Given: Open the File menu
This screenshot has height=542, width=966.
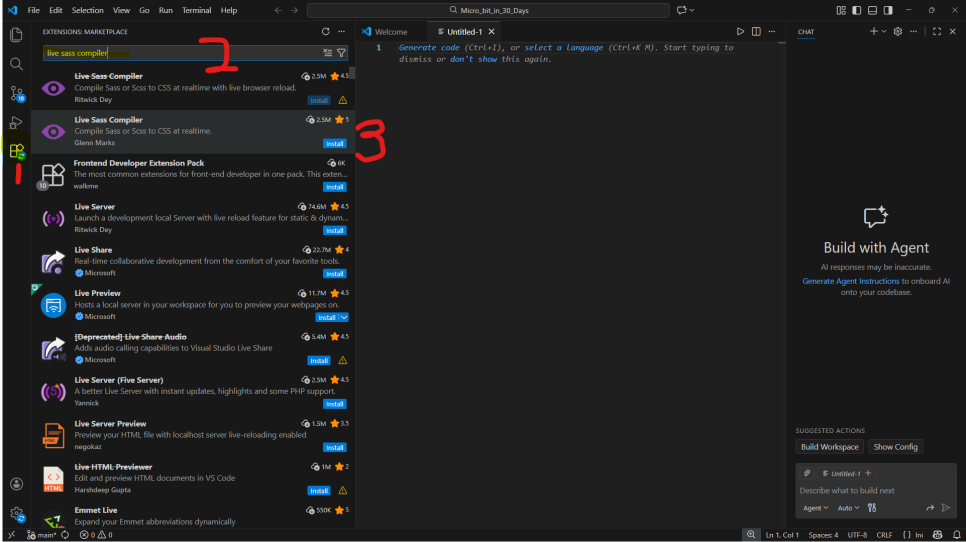Looking at the screenshot, I should (34, 10).
